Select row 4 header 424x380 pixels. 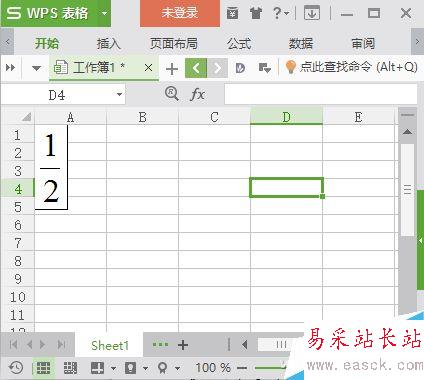point(17,189)
